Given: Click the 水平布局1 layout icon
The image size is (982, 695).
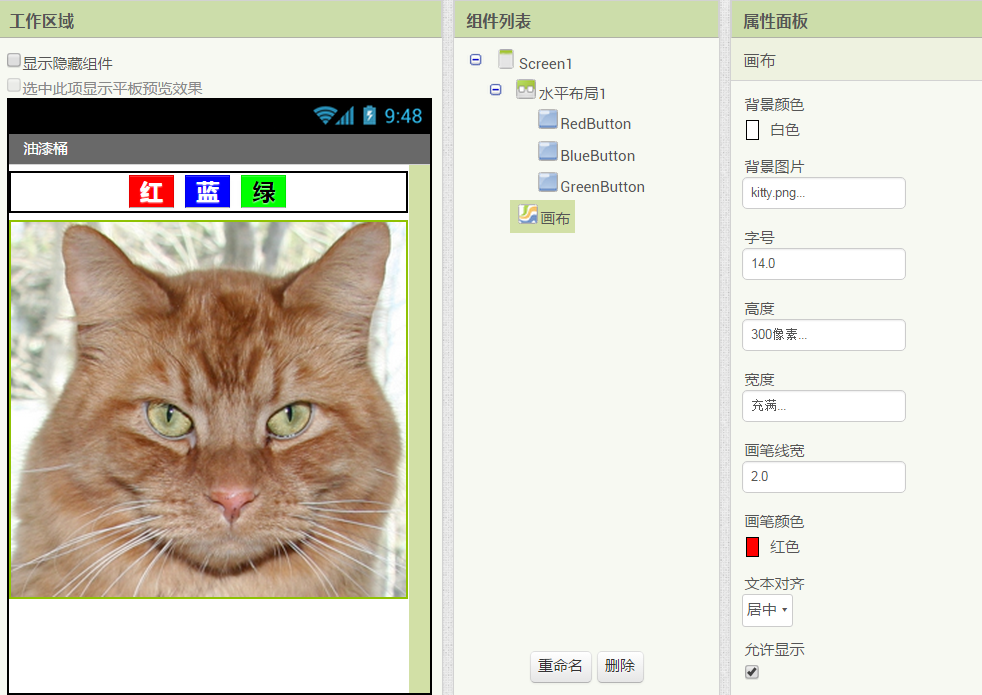Looking at the screenshot, I should pyautogui.click(x=526, y=90).
